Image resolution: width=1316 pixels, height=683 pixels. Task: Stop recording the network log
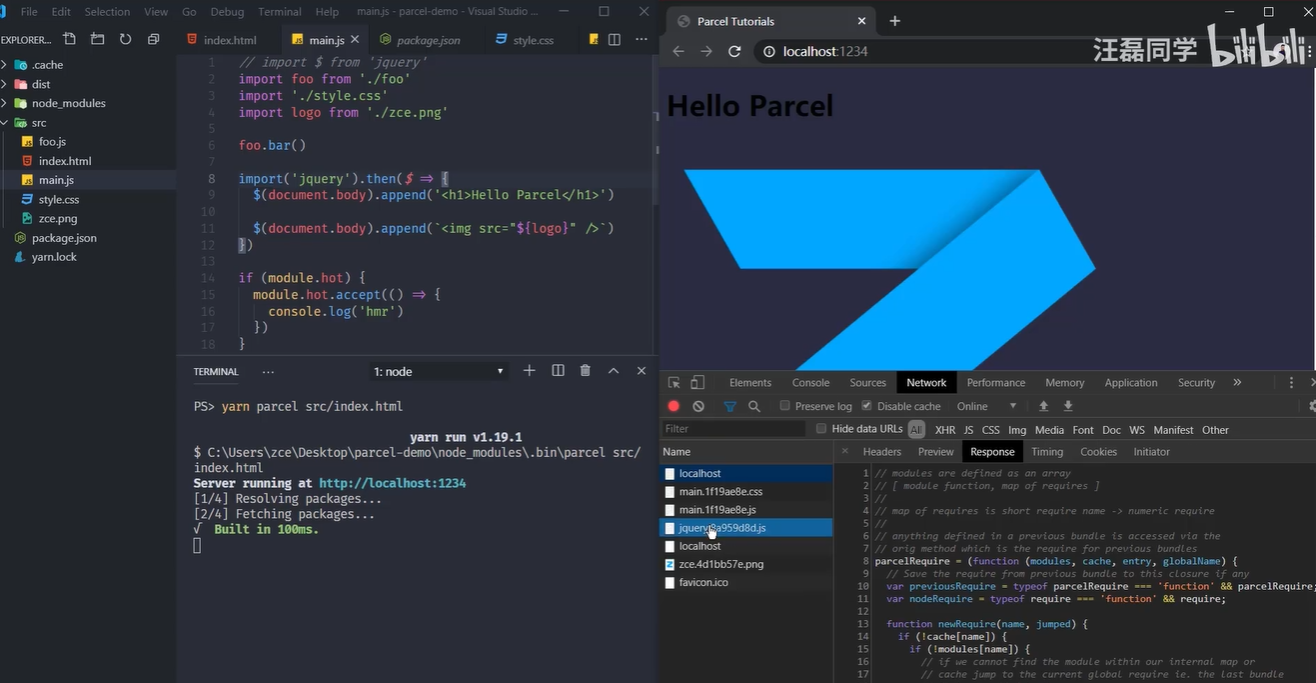(673, 406)
